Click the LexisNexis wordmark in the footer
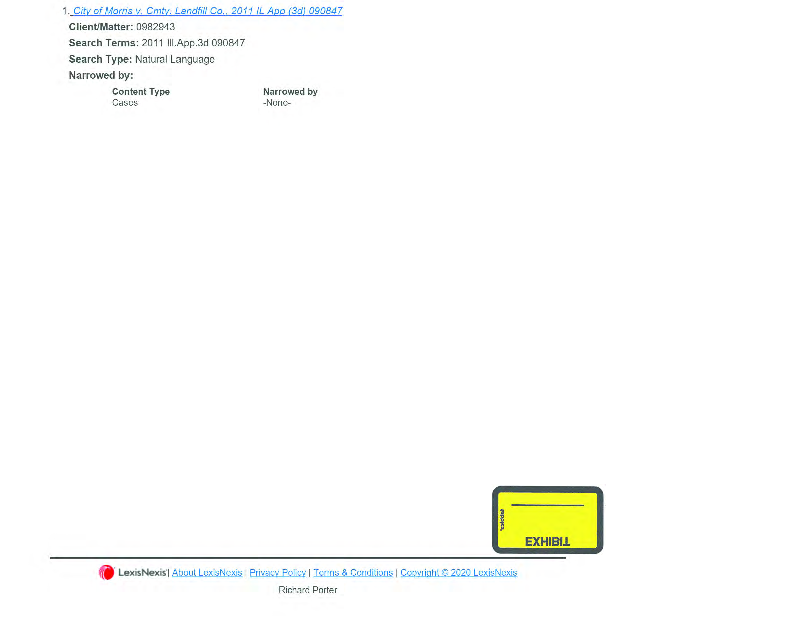 tap(142, 573)
